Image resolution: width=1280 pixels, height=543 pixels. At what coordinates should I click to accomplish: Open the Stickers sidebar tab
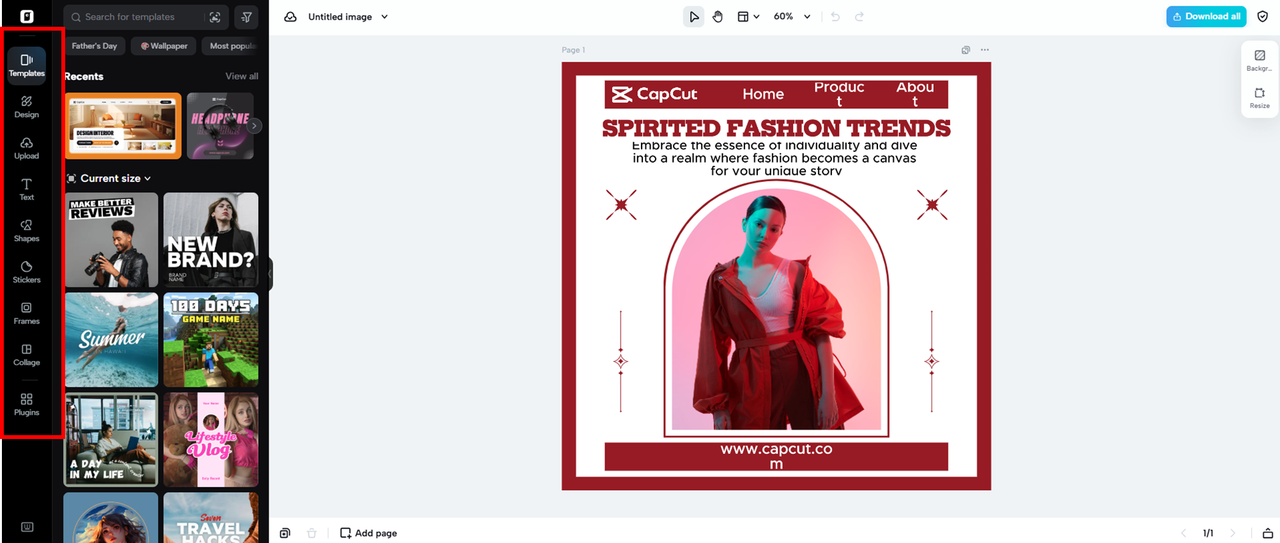tap(27, 272)
